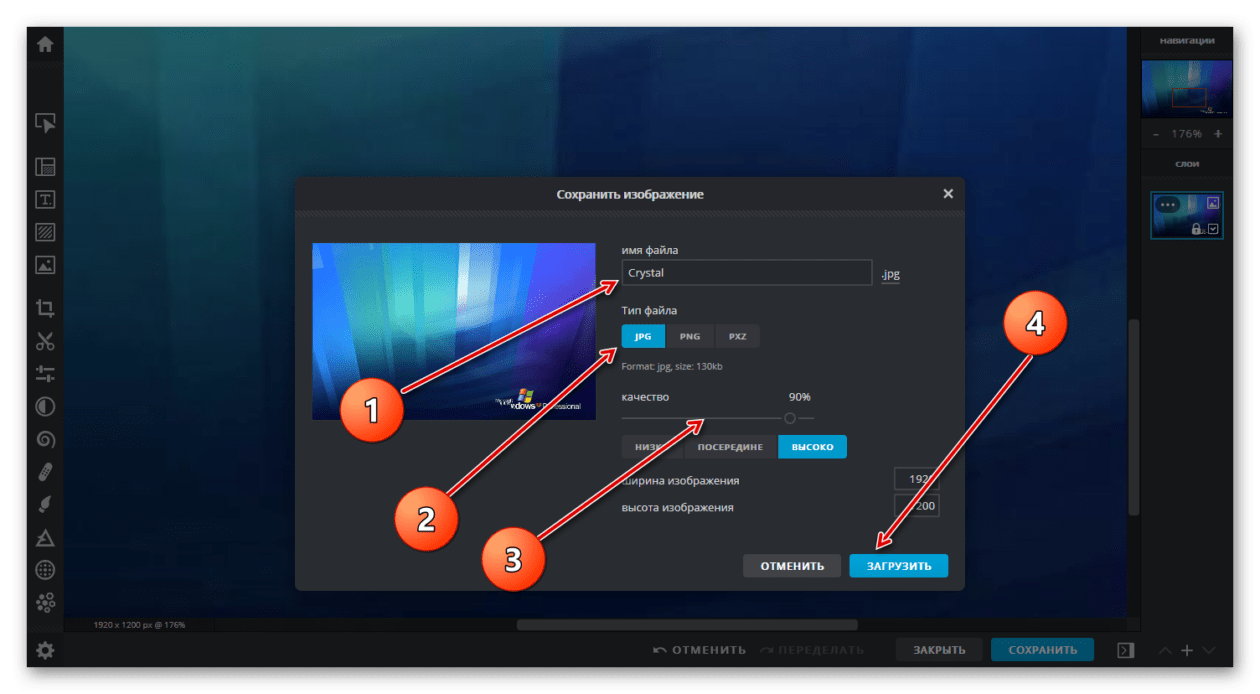
Task: Click the ОТМЕНИТЬ cancel button in dialog
Action: 792,566
